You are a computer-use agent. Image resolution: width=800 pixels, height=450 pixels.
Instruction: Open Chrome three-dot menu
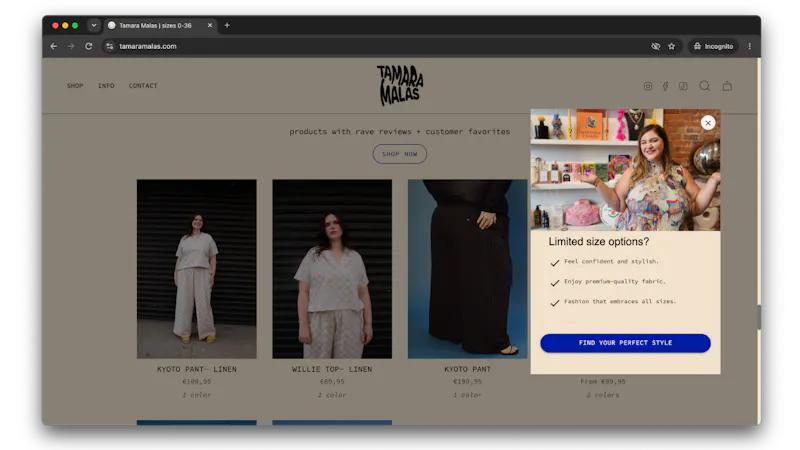point(749,46)
